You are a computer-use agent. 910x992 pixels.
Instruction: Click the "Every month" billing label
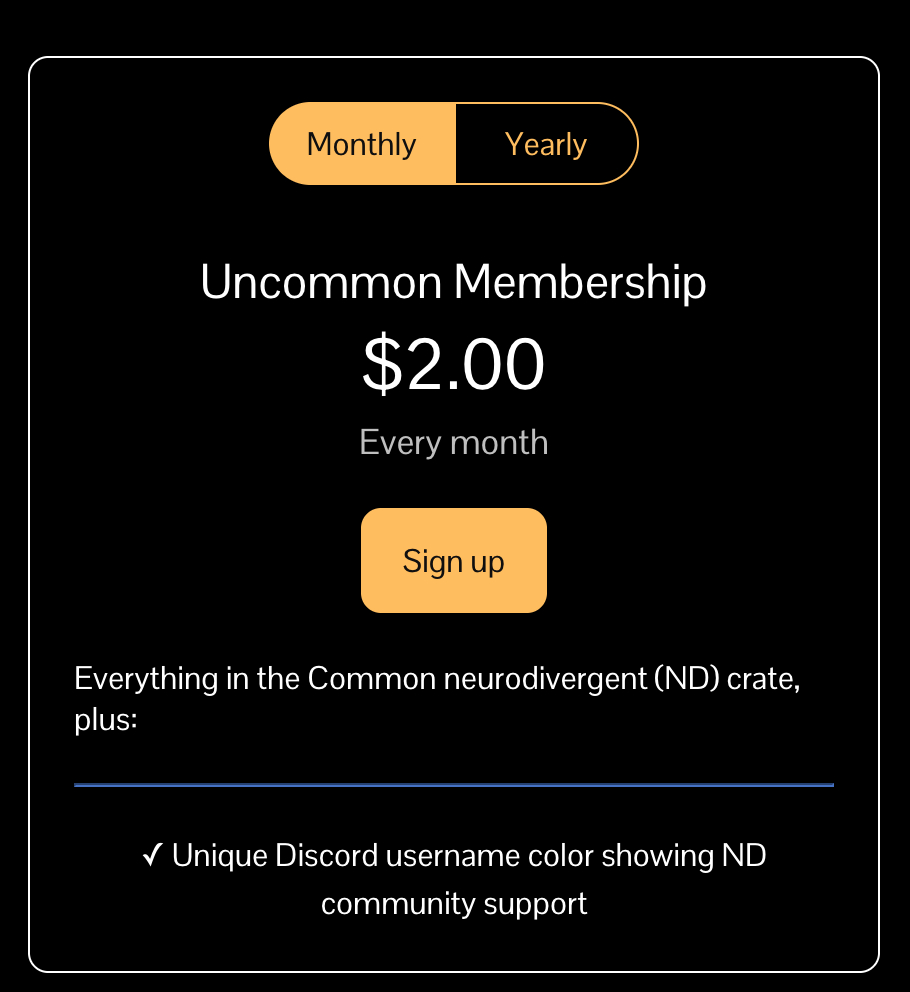pos(453,442)
